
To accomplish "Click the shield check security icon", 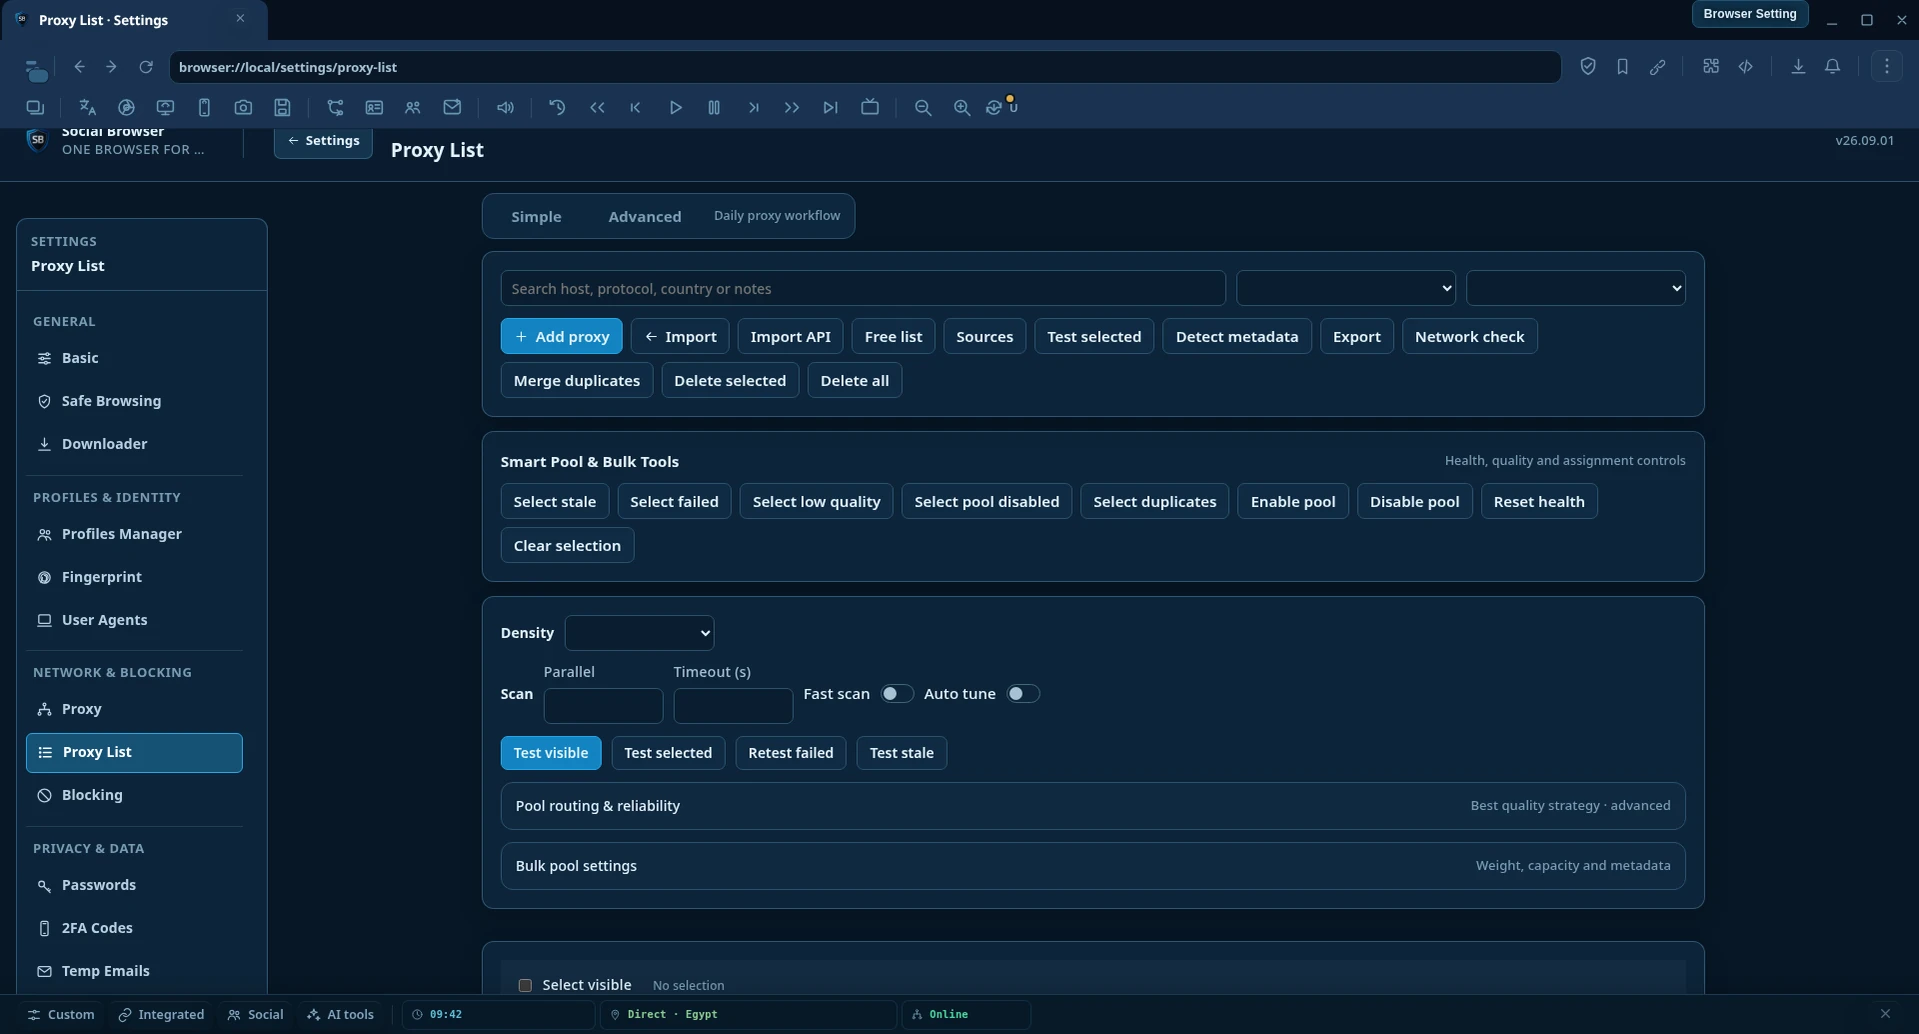I will (1588, 67).
